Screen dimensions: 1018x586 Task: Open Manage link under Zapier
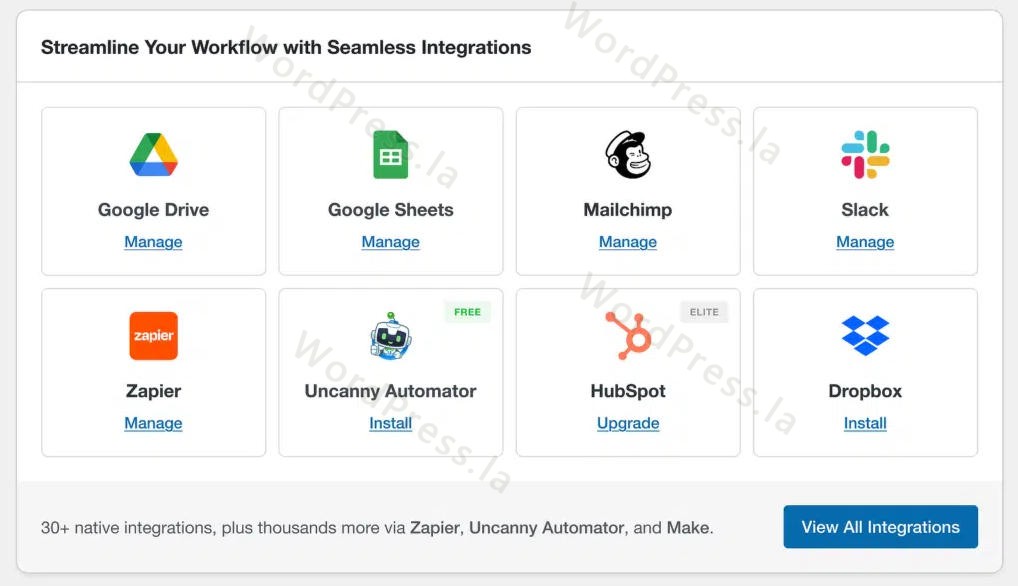[x=153, y=423]
